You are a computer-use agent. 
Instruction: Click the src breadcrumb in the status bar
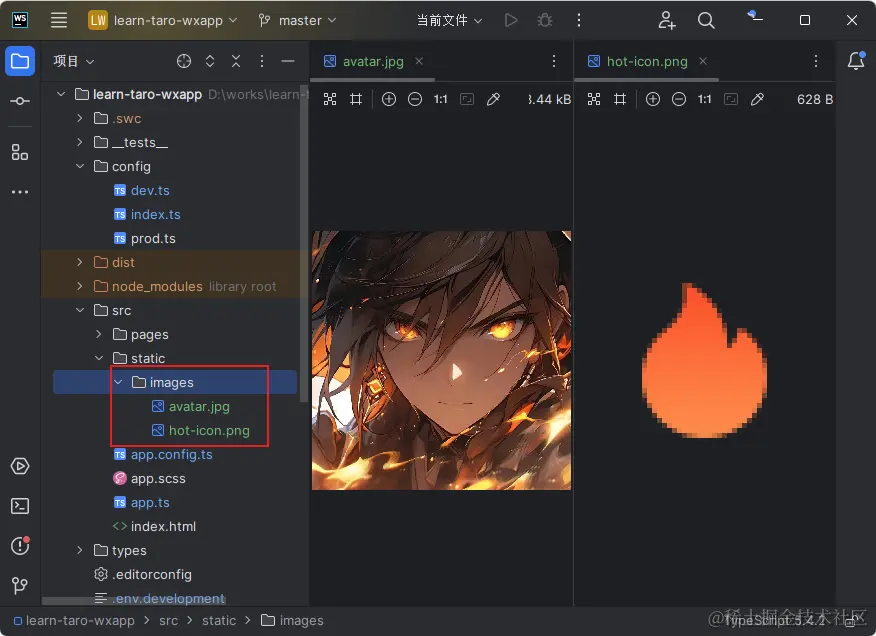pyautogui.click(x=168, y=620)
